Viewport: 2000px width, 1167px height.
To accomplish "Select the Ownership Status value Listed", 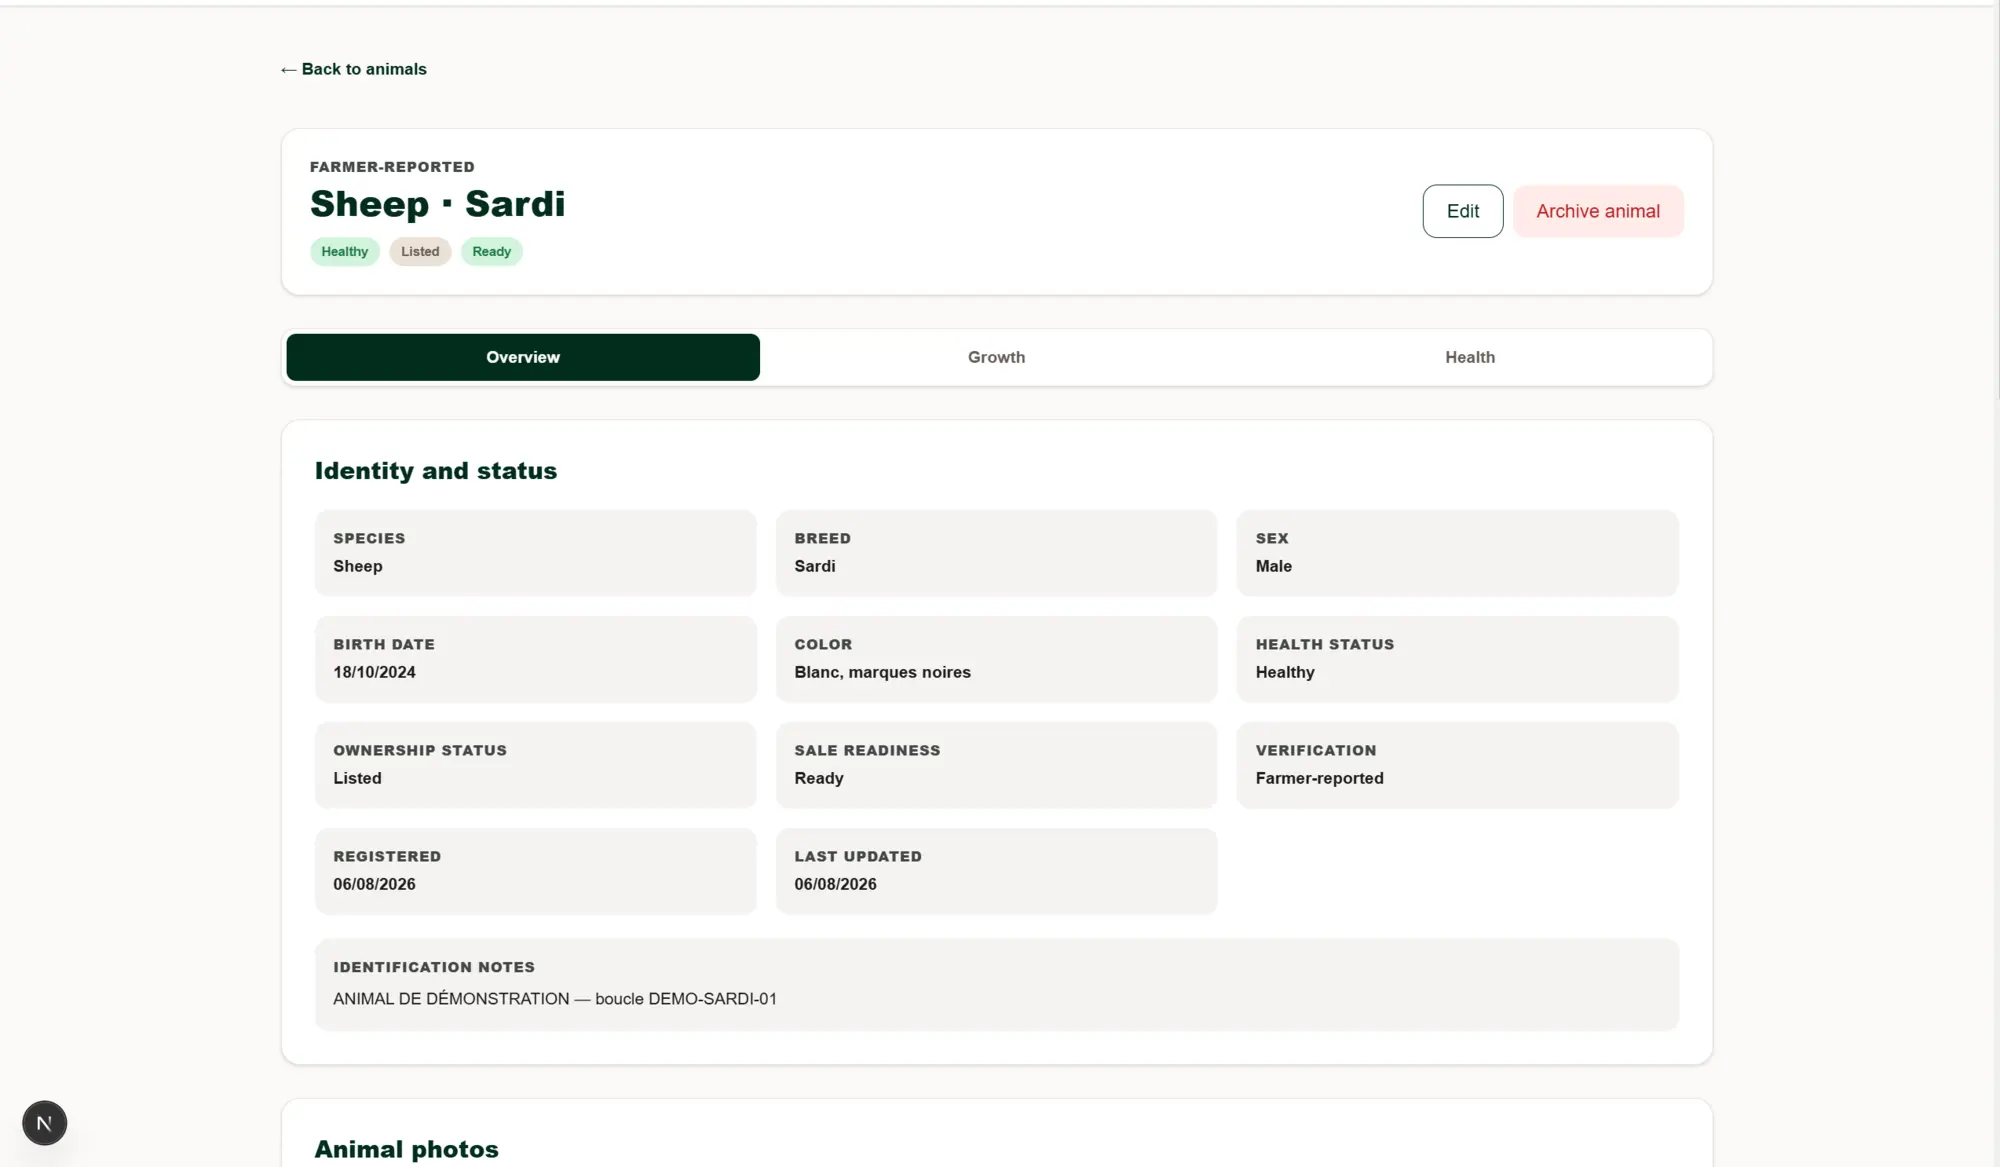I will (x=357, y=778).
